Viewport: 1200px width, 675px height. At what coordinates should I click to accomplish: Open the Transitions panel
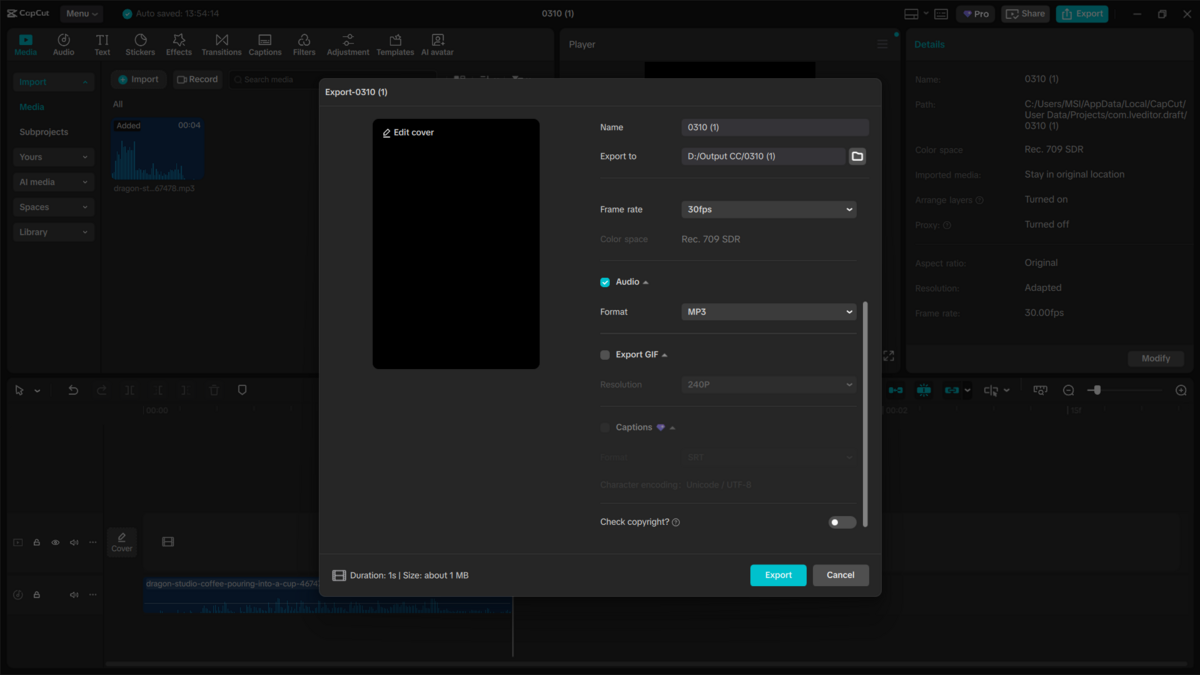(221, 43)
